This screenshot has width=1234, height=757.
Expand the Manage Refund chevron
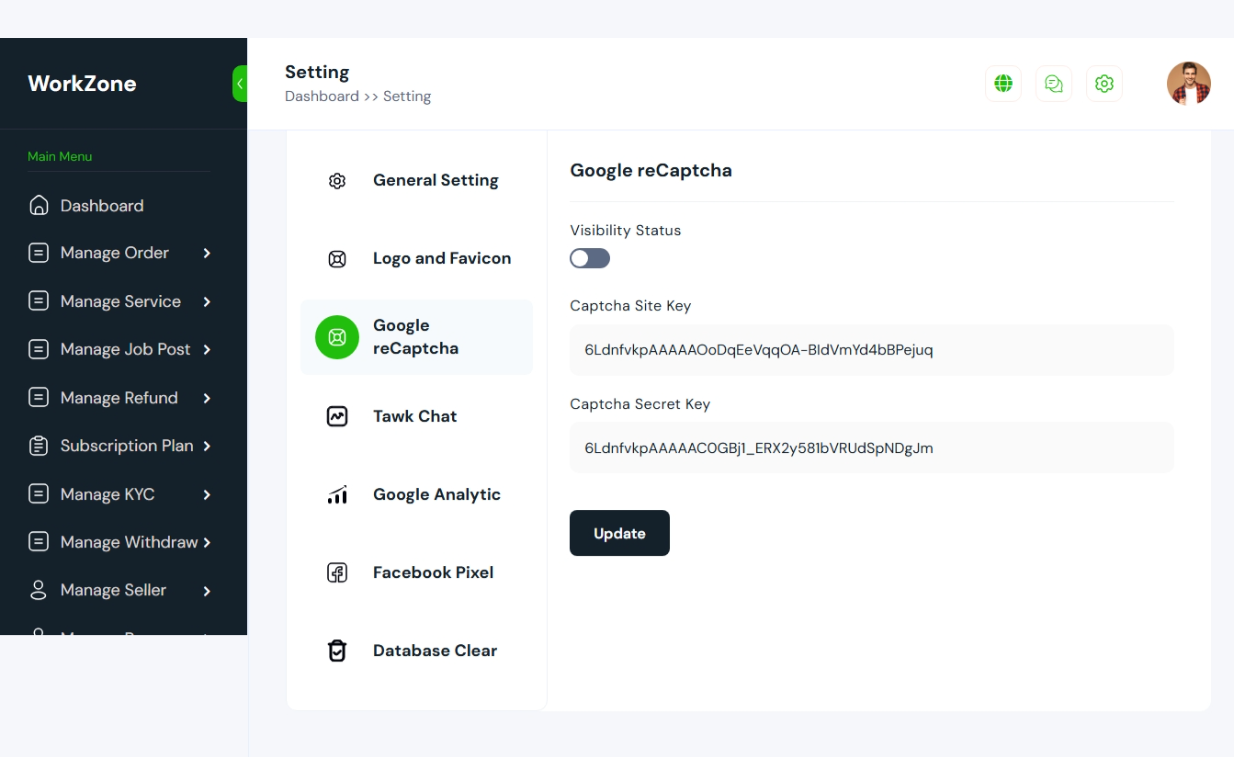207,398
